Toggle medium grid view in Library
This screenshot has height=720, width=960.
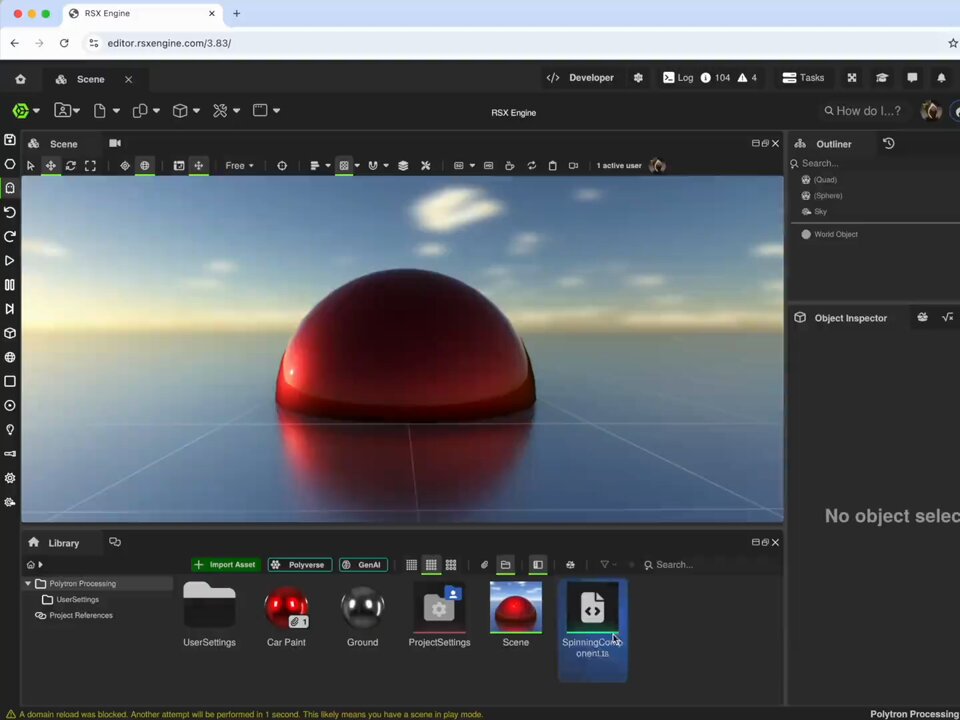(x=431, y=564)
